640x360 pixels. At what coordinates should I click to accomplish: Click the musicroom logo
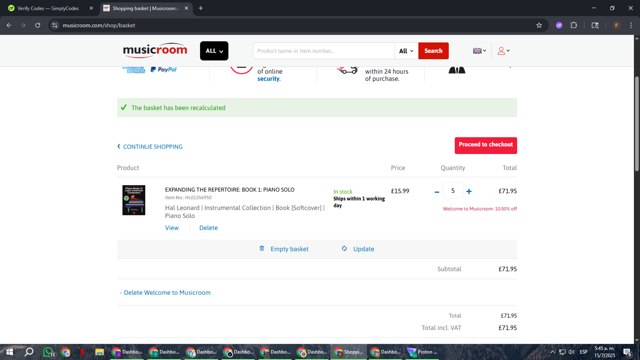pyautogui.click(x=155, y=51)
